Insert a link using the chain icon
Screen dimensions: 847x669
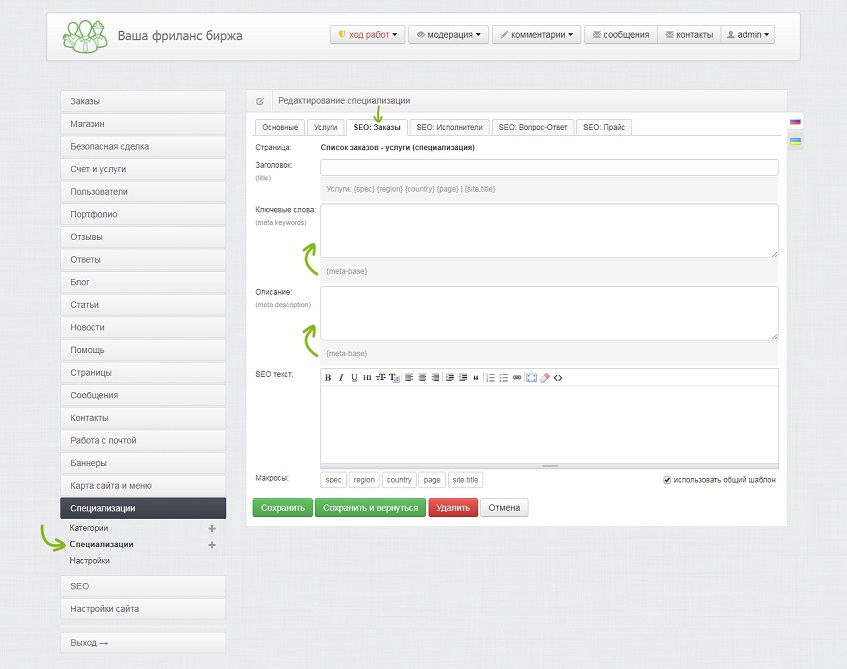pyautogui.click(x=517, y=378)
